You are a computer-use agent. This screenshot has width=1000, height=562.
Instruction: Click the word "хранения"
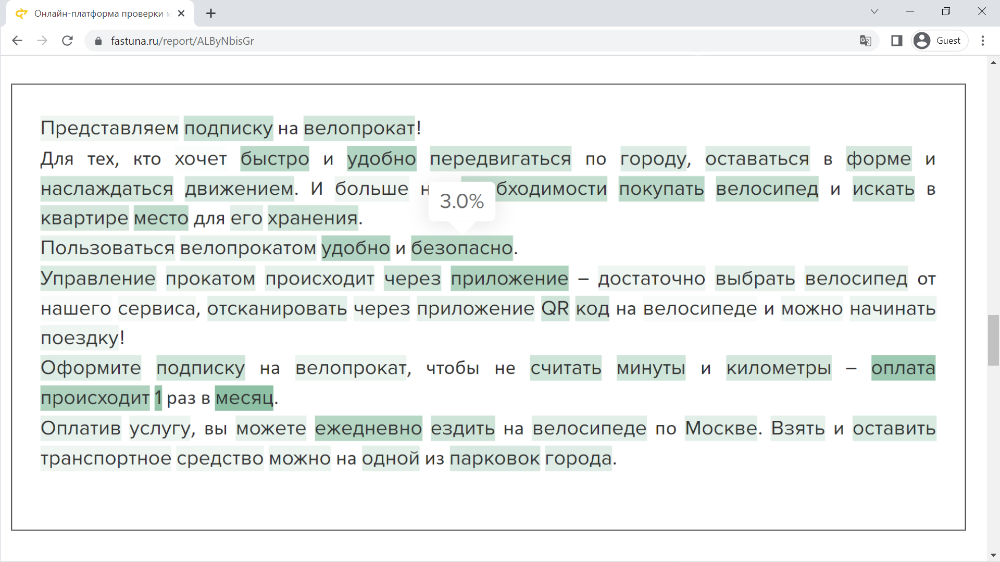(312, 218)
